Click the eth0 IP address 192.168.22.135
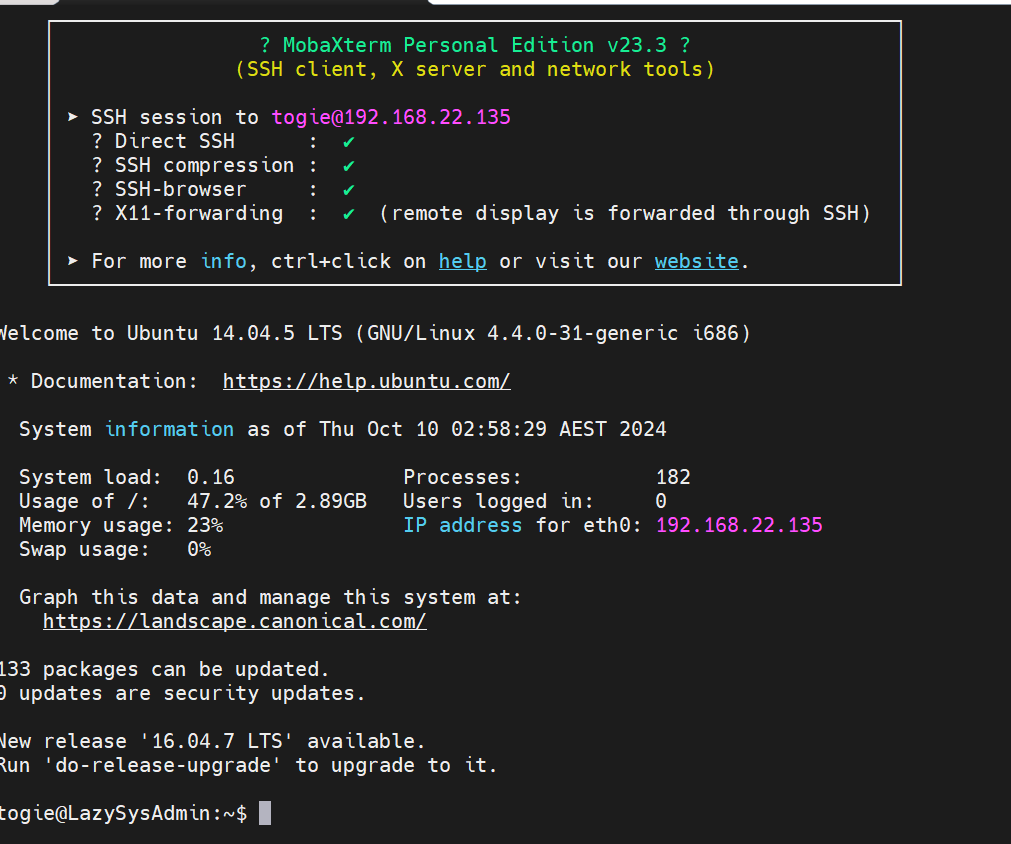This screenshot has width=1011, height=844. tap(739, 525)
